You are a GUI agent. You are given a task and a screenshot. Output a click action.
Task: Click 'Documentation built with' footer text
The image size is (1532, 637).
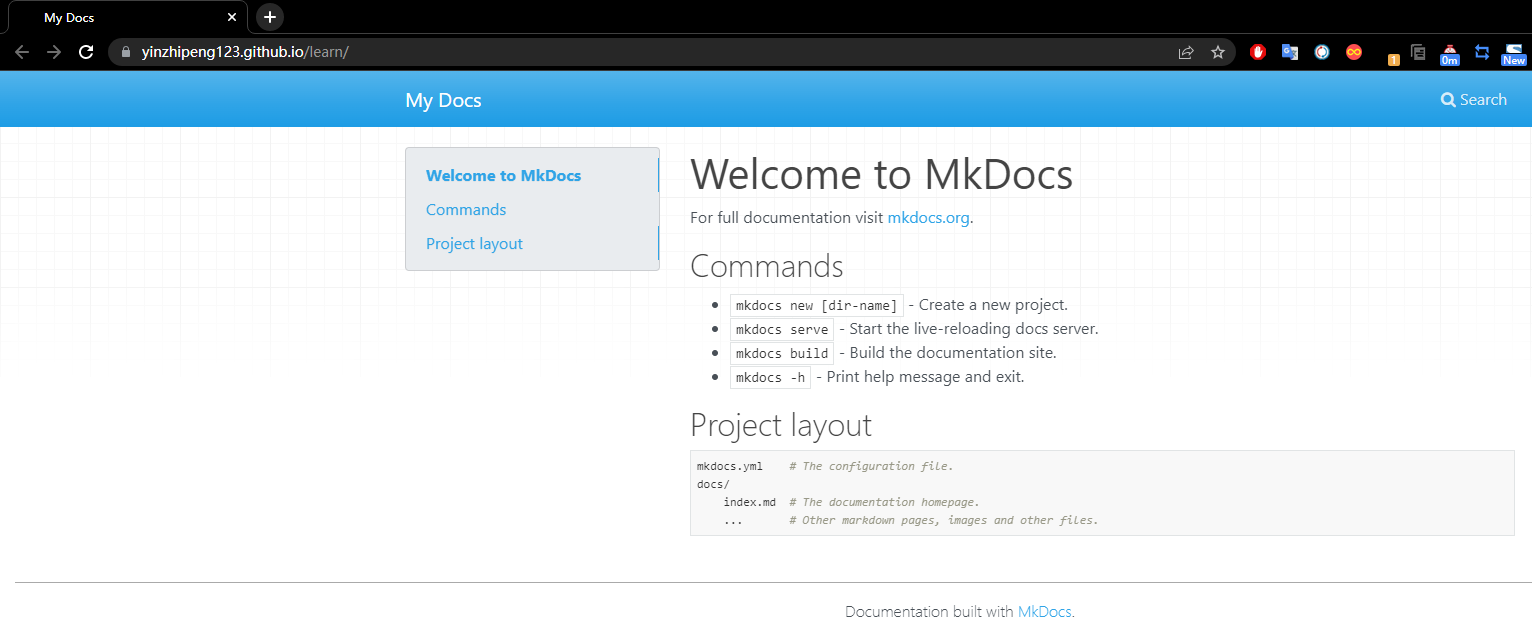(x=929, y=612)
